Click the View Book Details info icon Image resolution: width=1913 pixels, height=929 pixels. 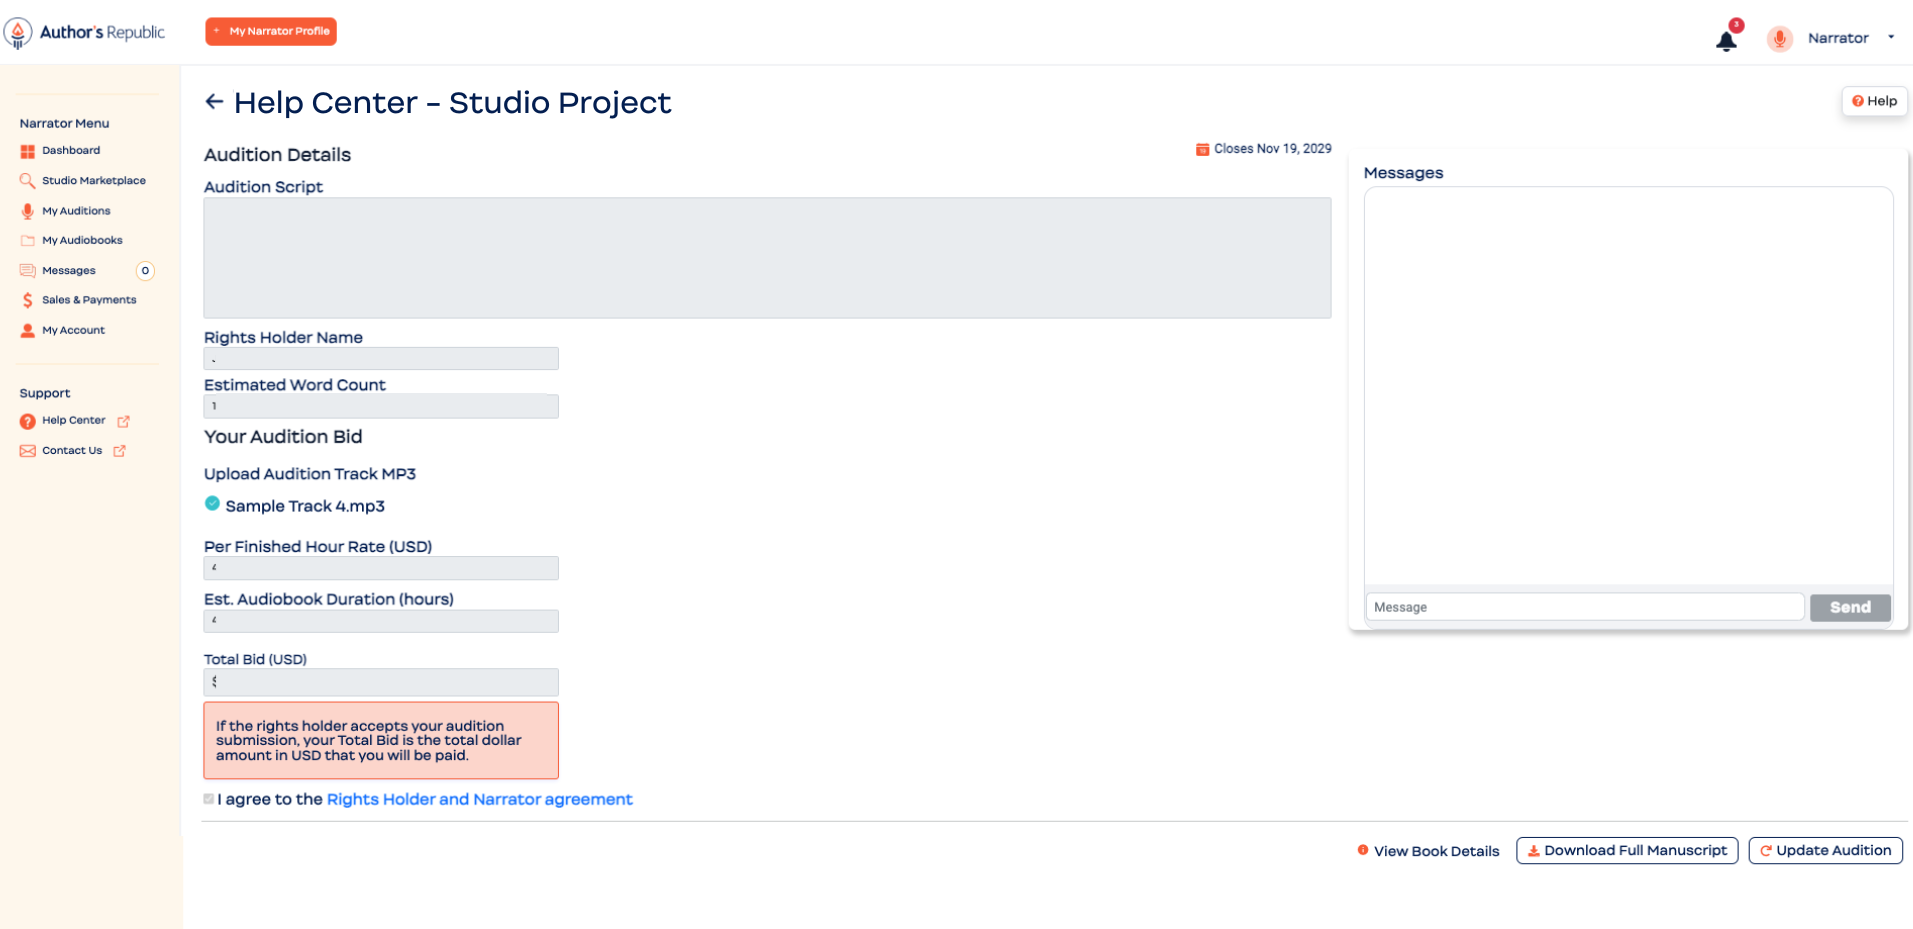point(1362,850)
